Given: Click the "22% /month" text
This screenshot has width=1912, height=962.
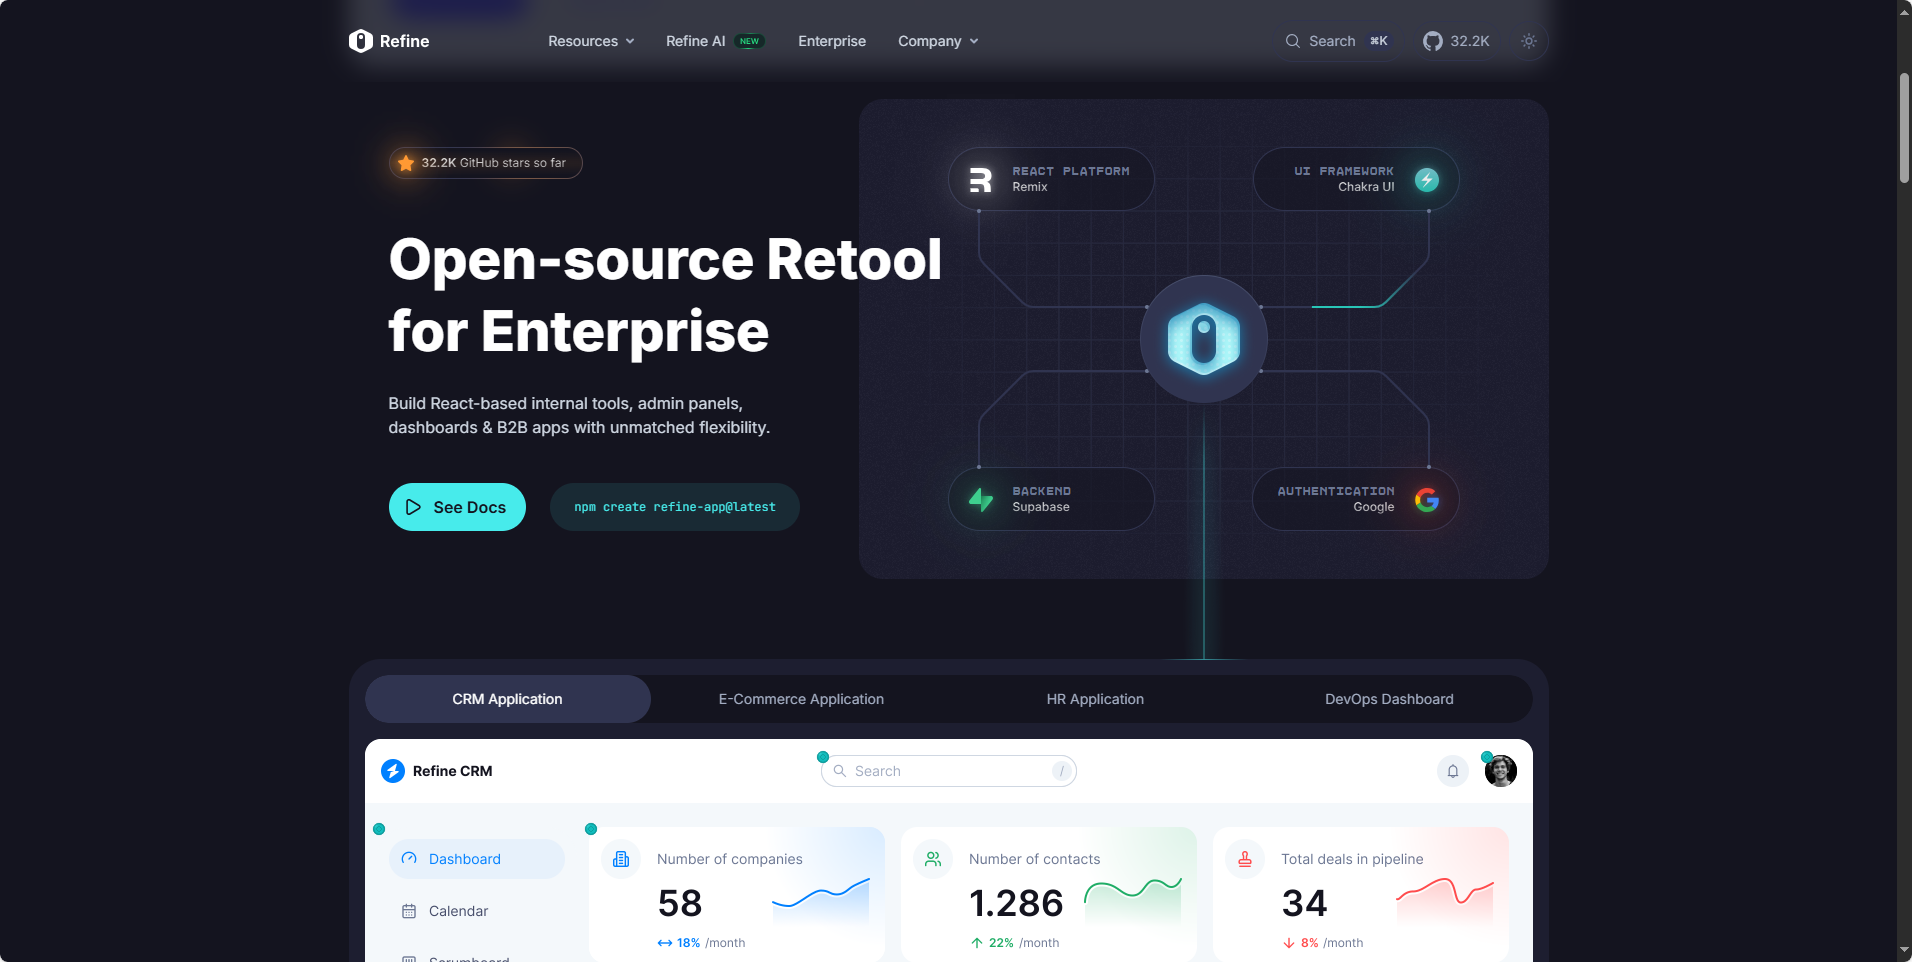Looking at the screenshot, I should tap(1024, 943).
